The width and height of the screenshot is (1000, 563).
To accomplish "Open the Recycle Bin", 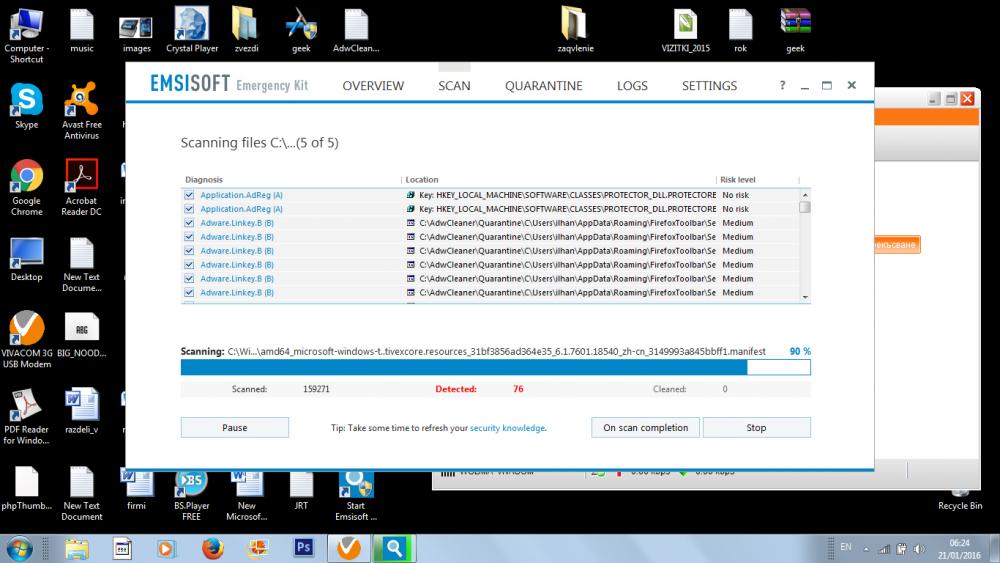I will (x=960, y=499).
